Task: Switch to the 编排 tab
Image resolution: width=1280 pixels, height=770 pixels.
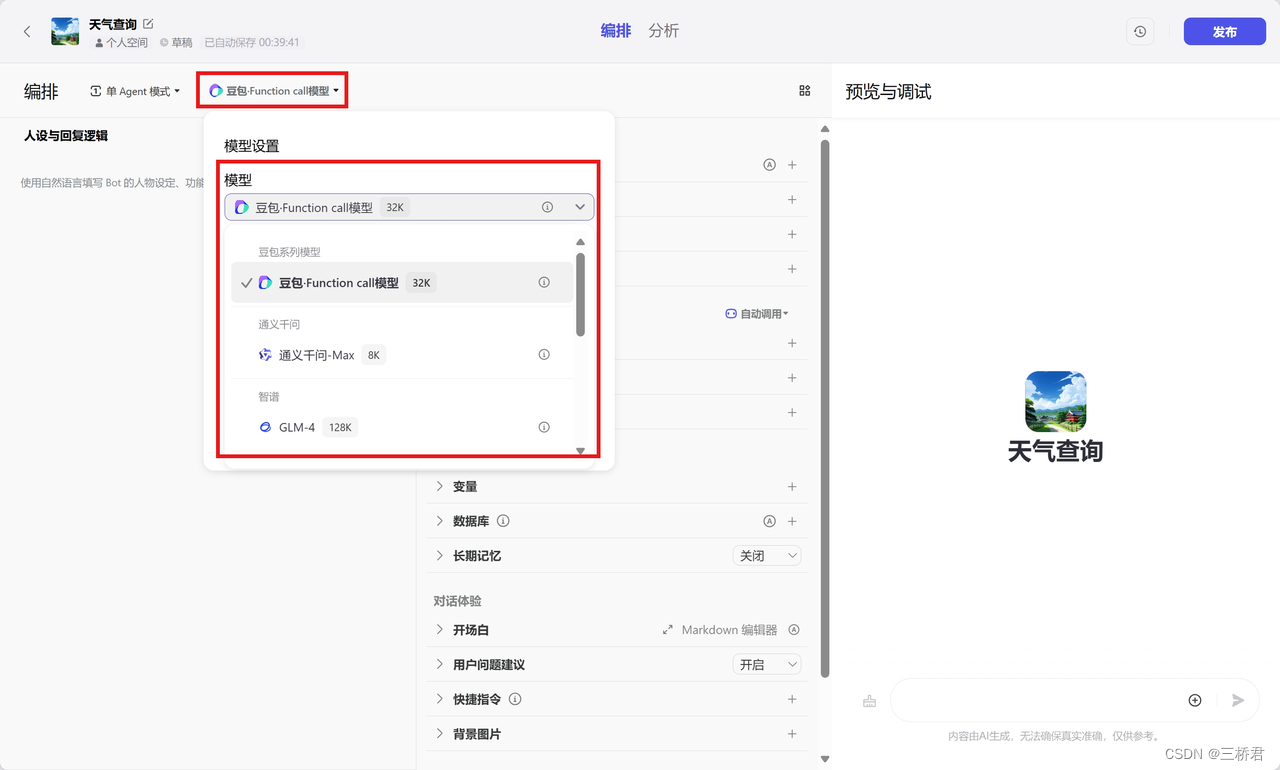Action: click(x=616, y=31)
